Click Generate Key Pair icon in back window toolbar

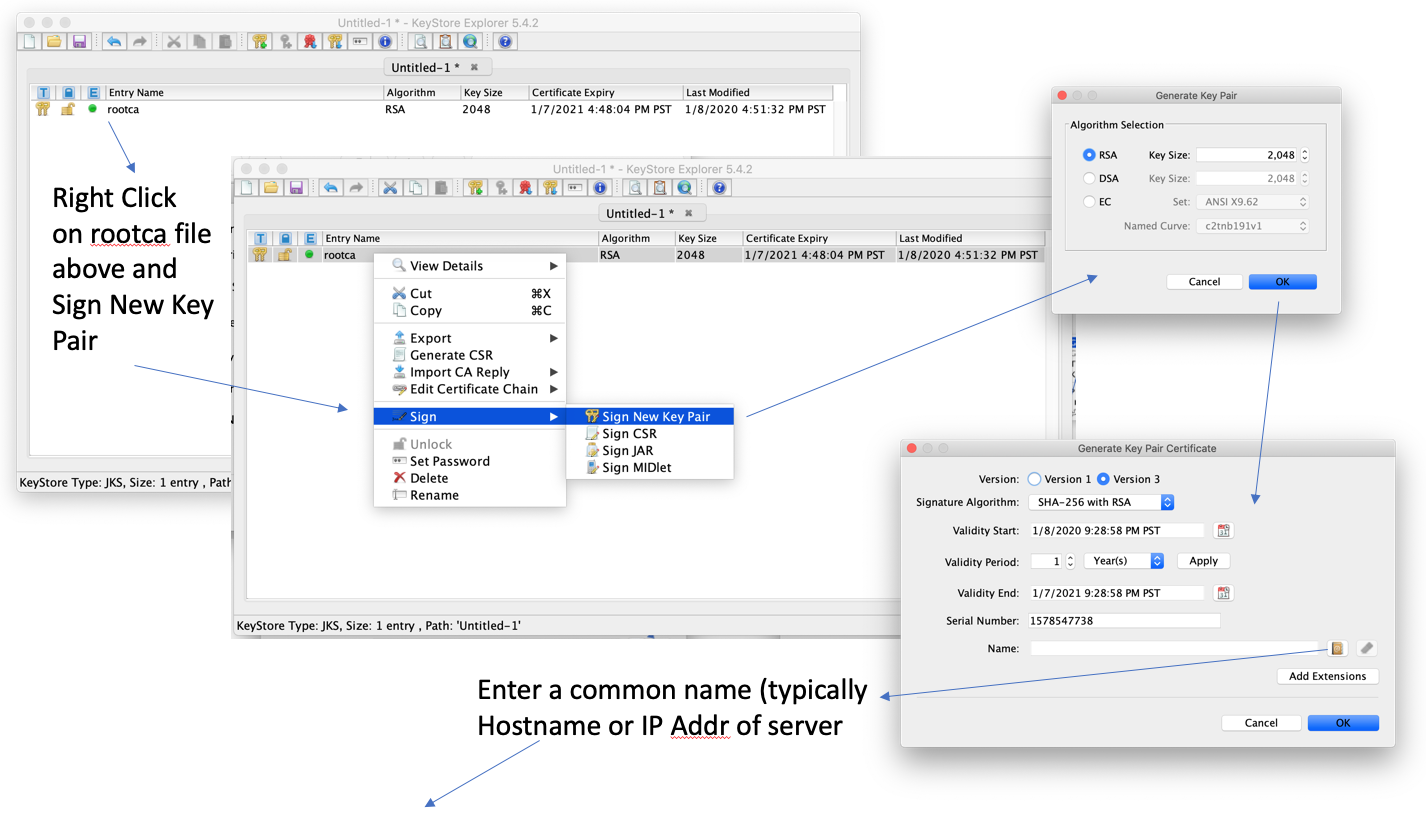pos(260,42)
